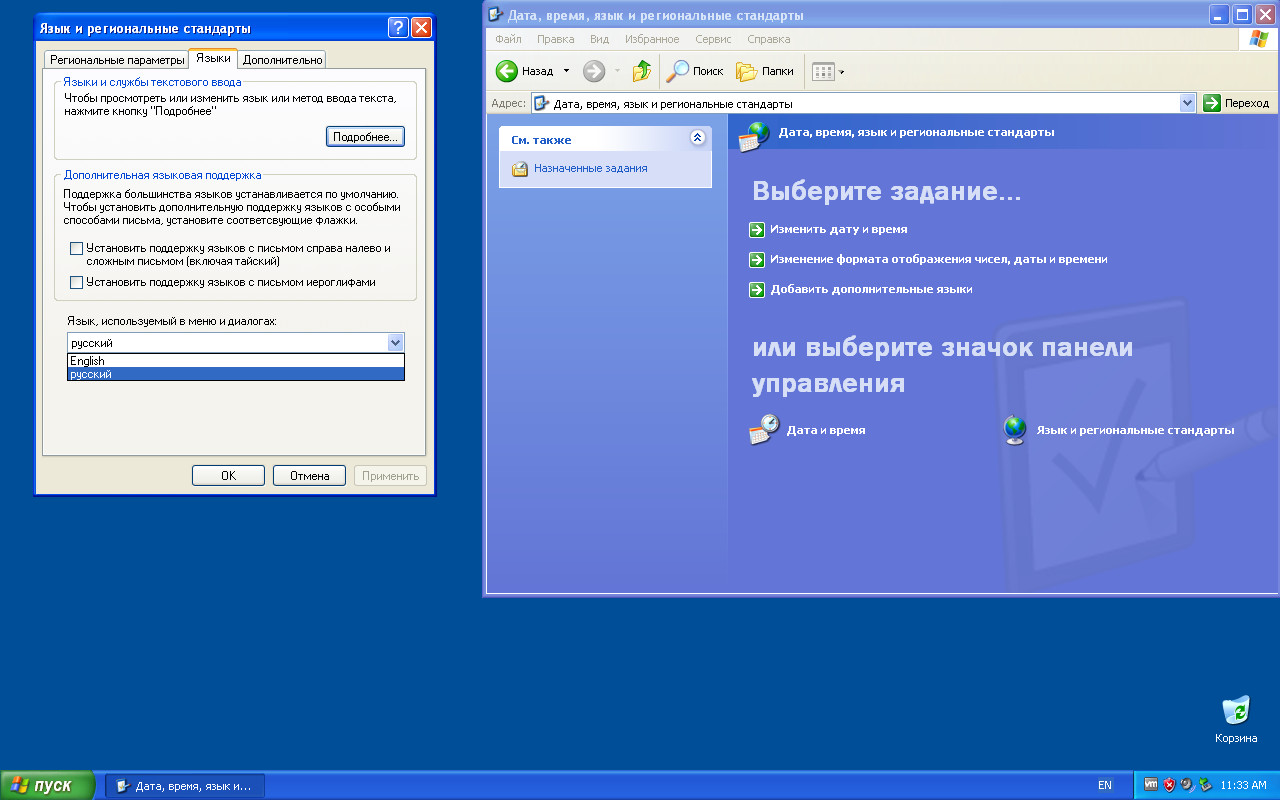Switch to the Дополнительно tab

(282, 60)
